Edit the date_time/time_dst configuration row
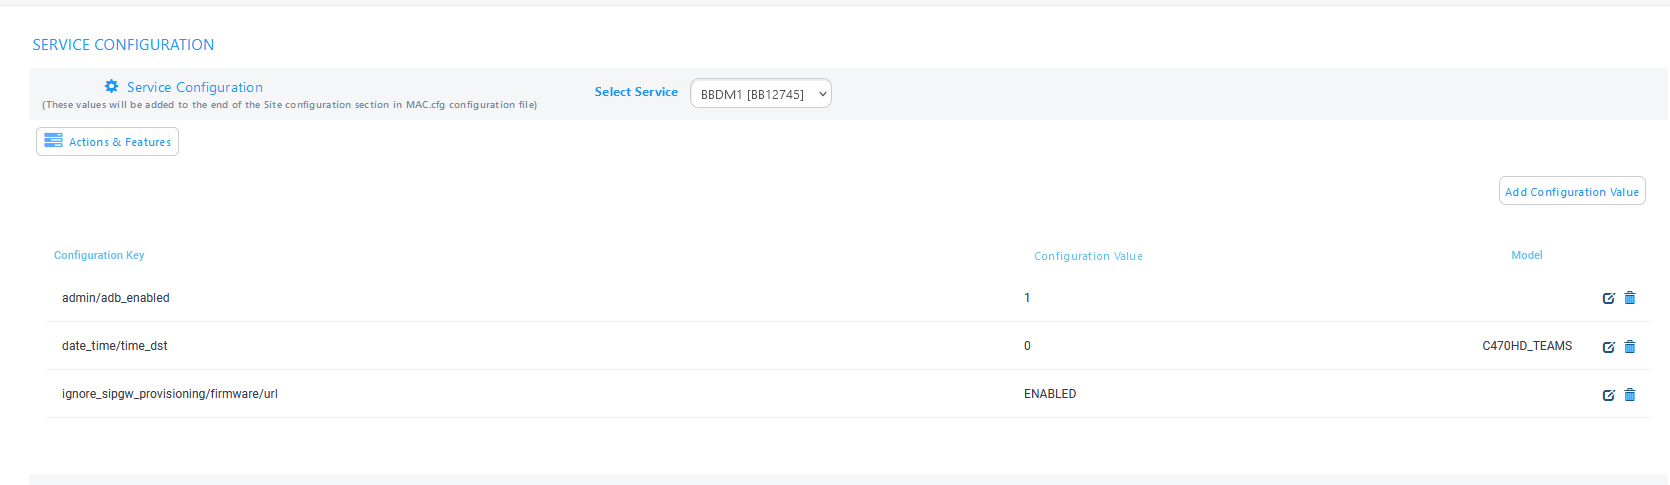Image resolution: width=1670 pixels, height=485 pixels. click(1609, 347)
